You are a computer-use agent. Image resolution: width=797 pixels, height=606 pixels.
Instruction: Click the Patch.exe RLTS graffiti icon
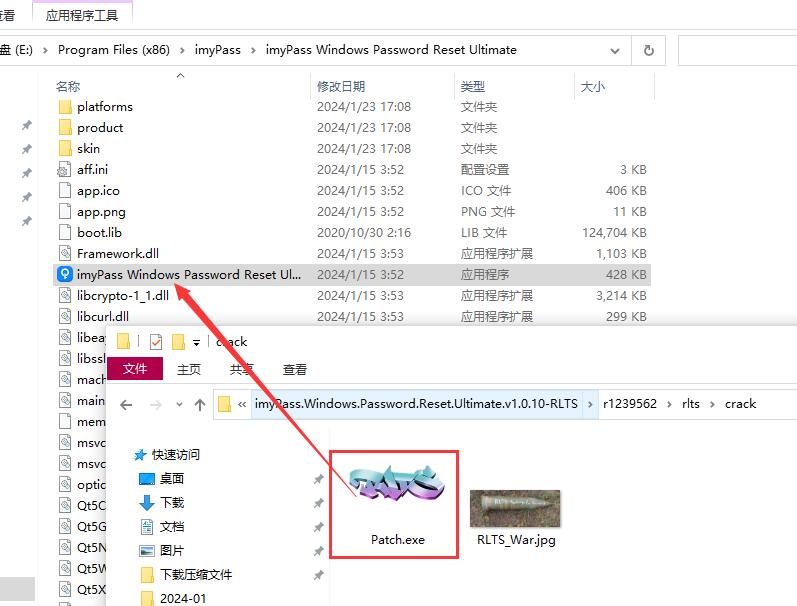[x=396, y=482]
